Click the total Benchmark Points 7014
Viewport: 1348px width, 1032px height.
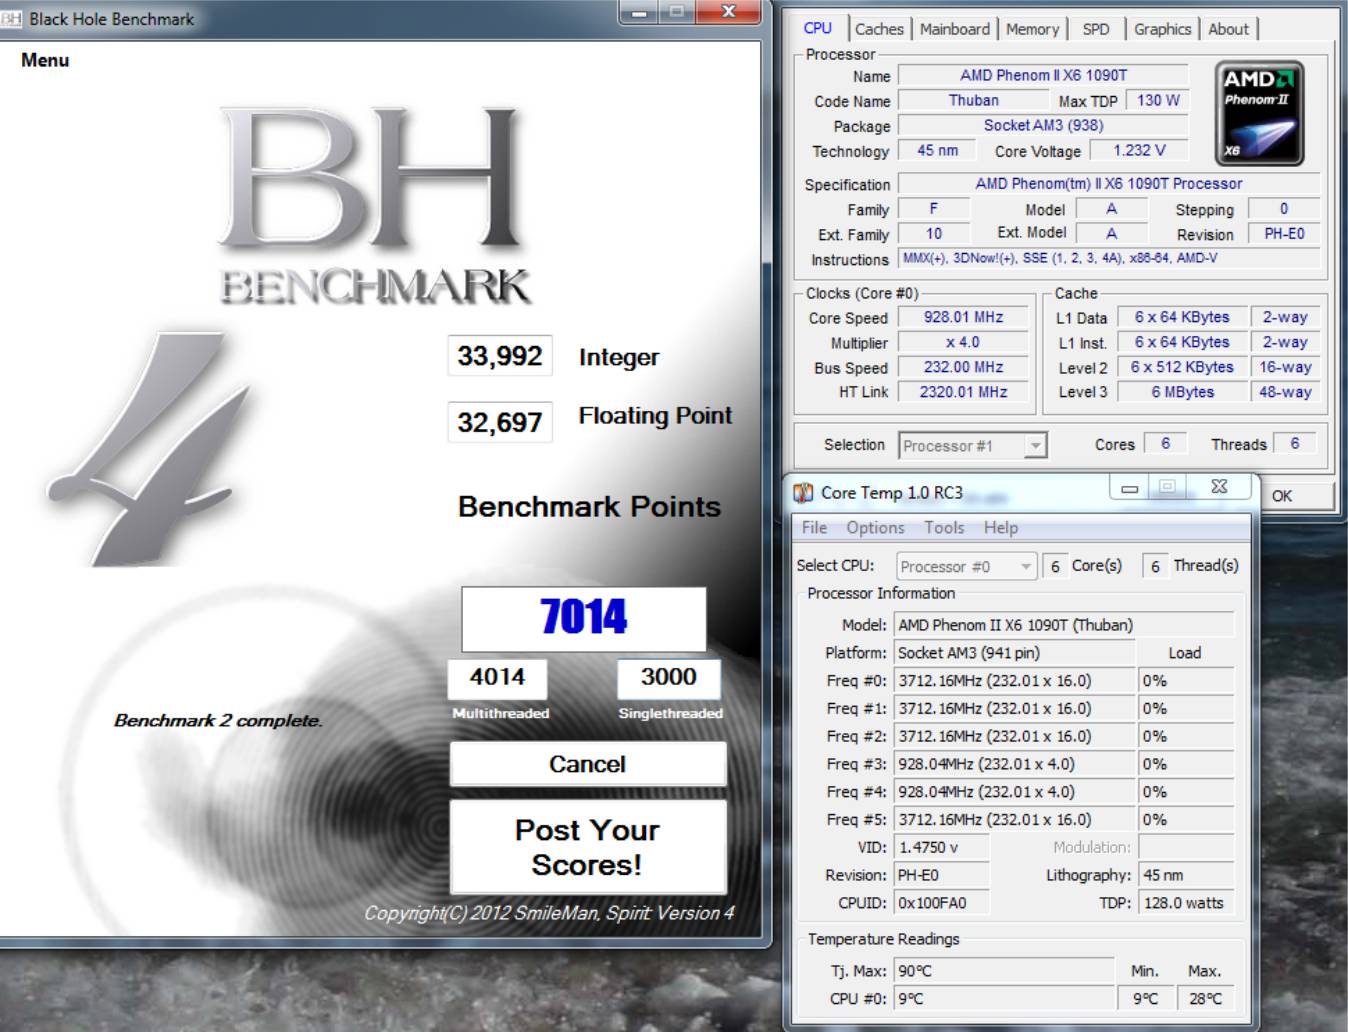click(x=584, y=617)
